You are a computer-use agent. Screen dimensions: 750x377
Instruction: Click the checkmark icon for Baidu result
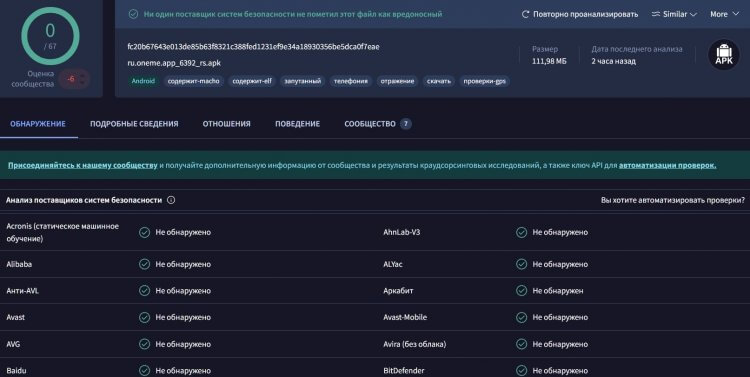144,370
